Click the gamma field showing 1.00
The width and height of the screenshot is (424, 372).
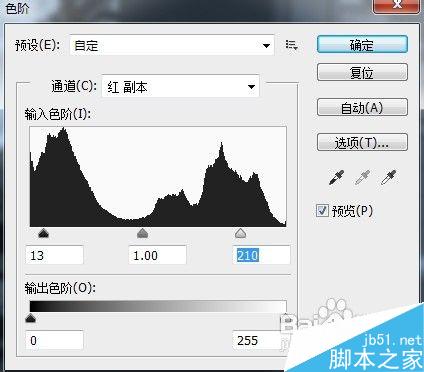click(157, 255)
